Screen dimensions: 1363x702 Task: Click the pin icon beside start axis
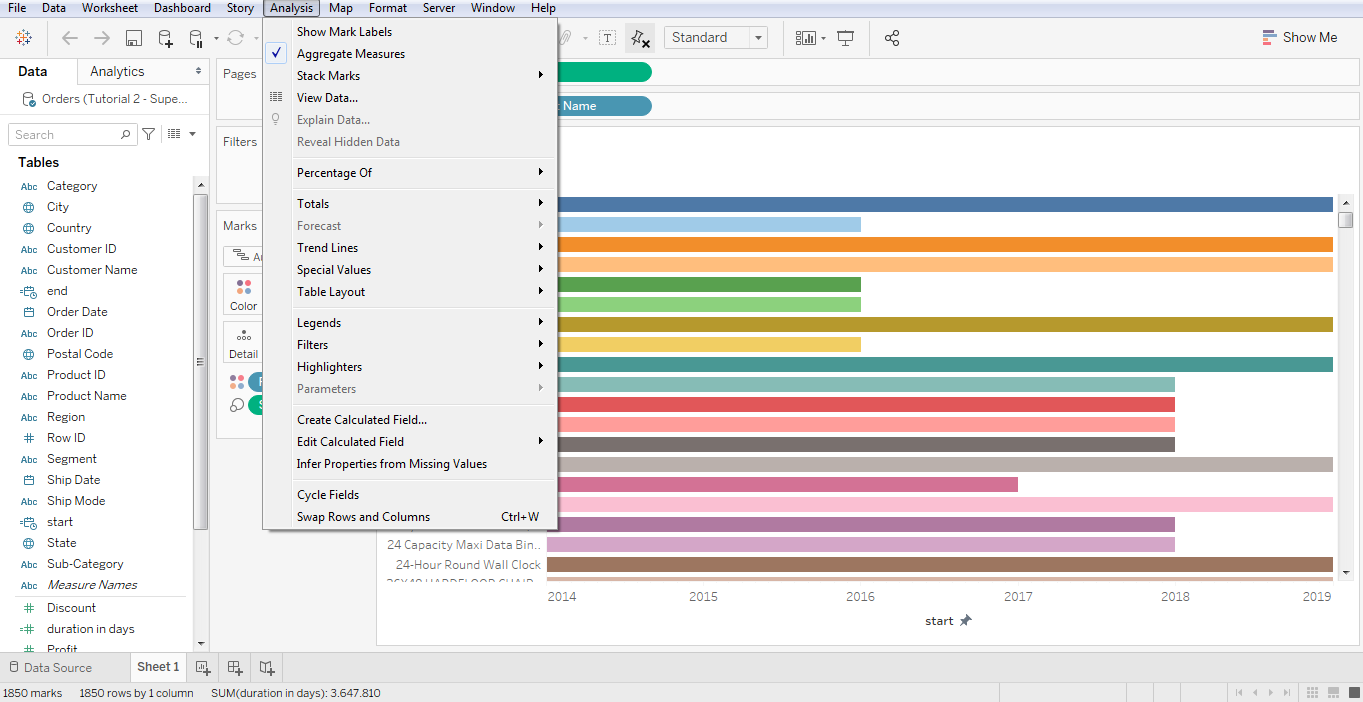(965, 621)
